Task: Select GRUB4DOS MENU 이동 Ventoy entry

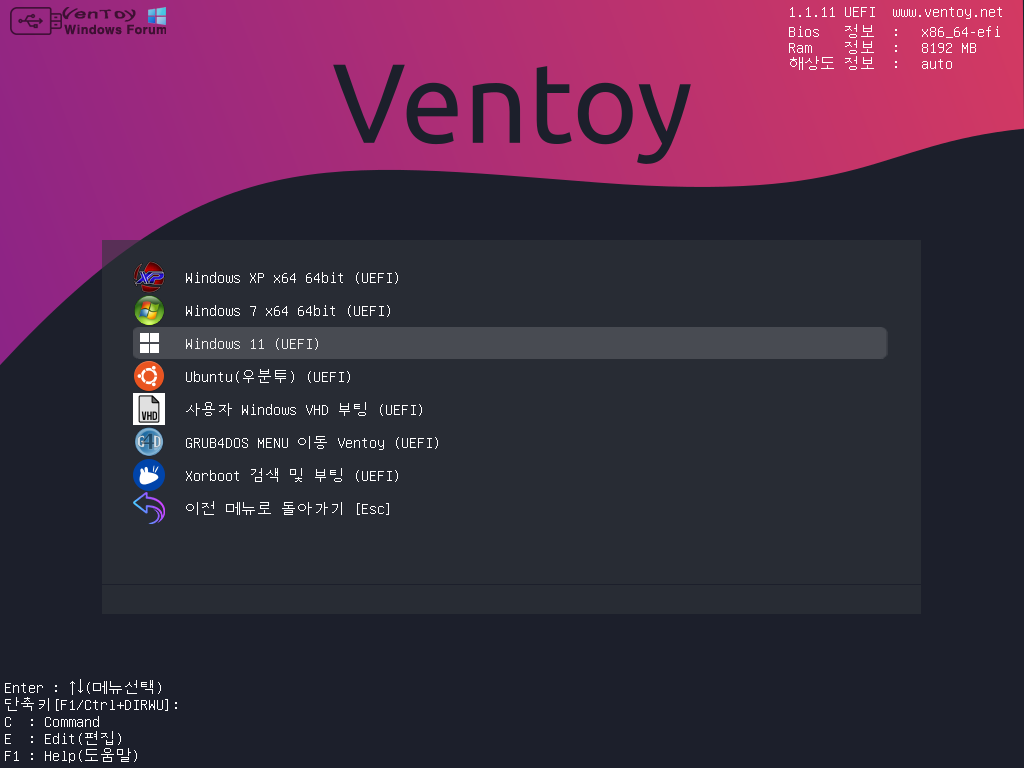Action: click(x=510, y=443)
